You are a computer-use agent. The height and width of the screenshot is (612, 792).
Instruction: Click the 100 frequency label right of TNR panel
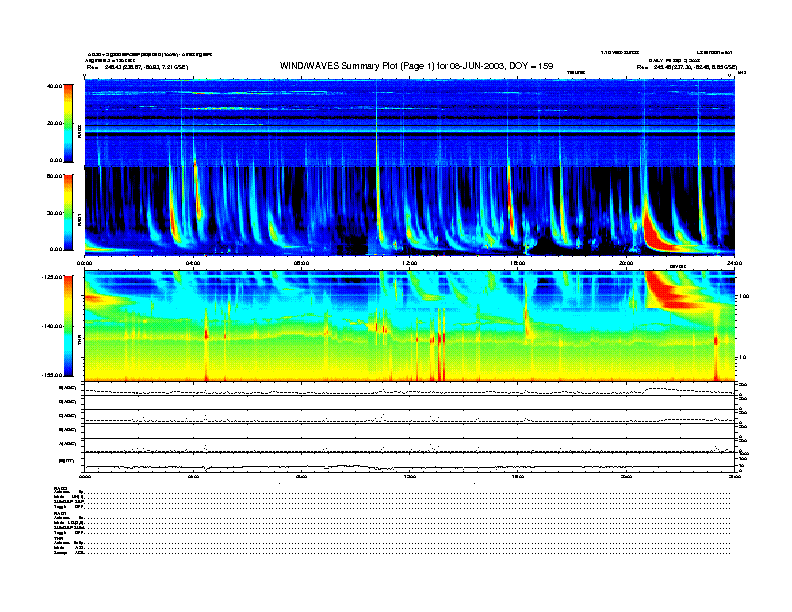pyautogui.click(x=744, y=296)
